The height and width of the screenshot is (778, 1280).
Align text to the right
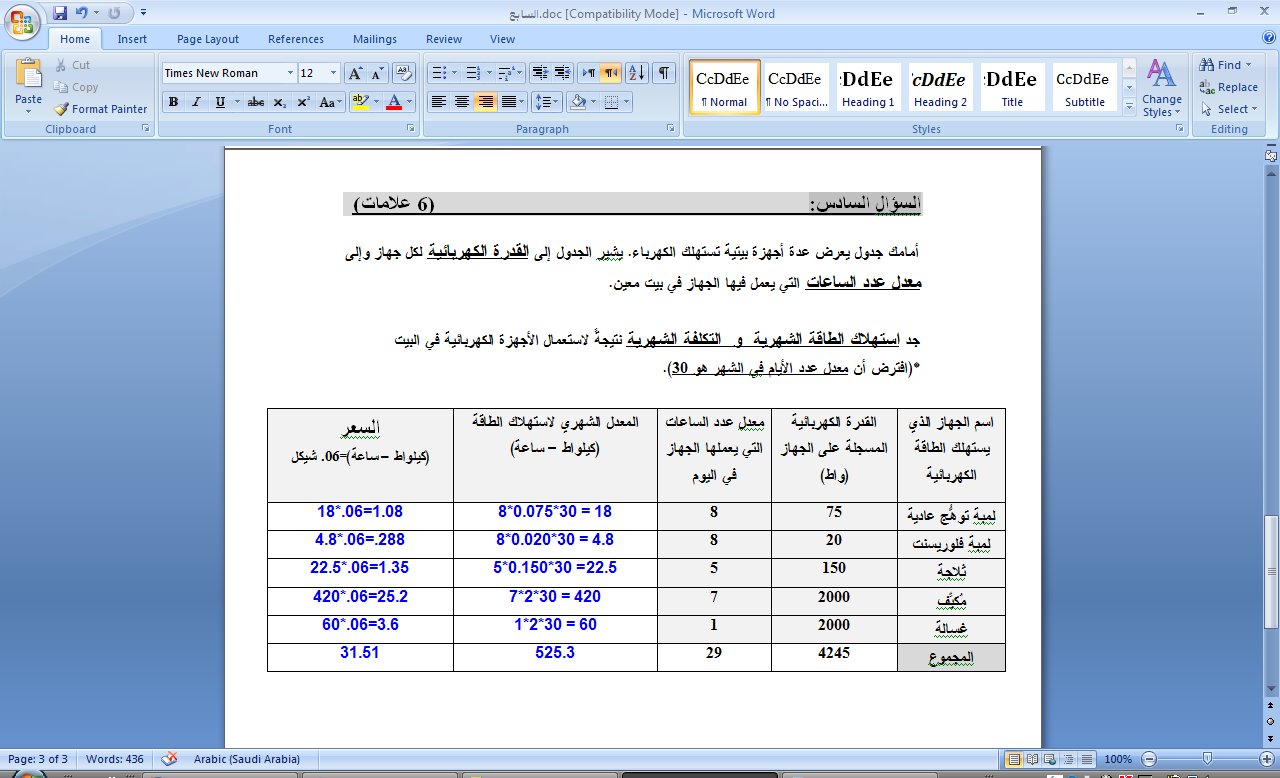click(x=486, y=102)
